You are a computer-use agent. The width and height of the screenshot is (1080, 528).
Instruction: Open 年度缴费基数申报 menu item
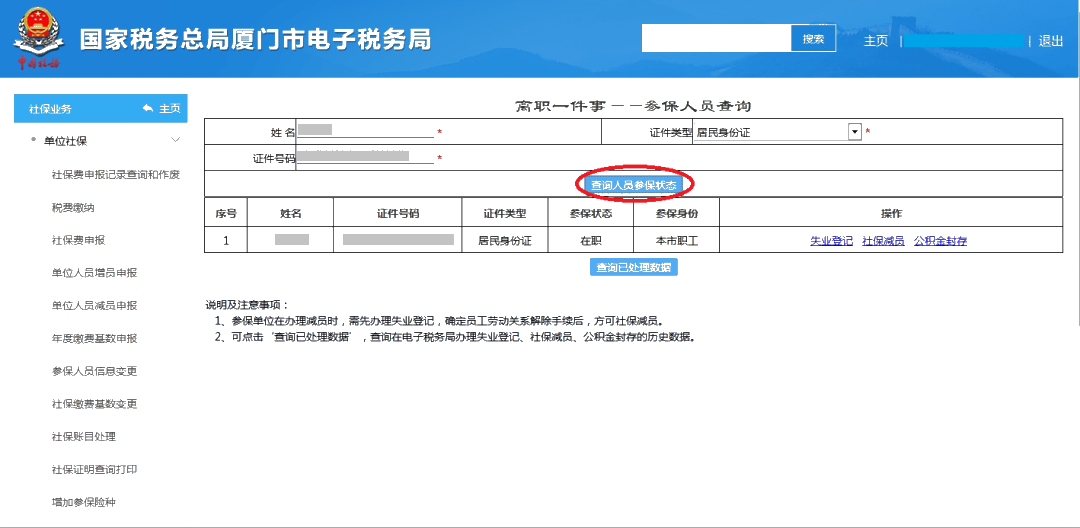pyautogui.click(x=94, y=338)
